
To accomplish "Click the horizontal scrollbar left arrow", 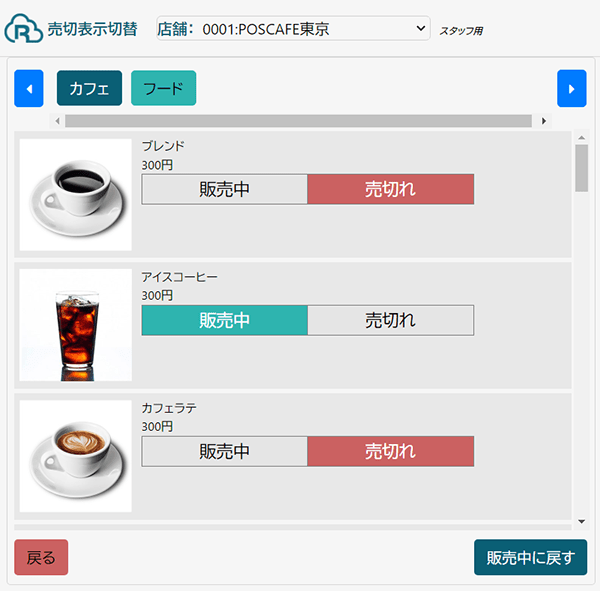I will point(57,121).
